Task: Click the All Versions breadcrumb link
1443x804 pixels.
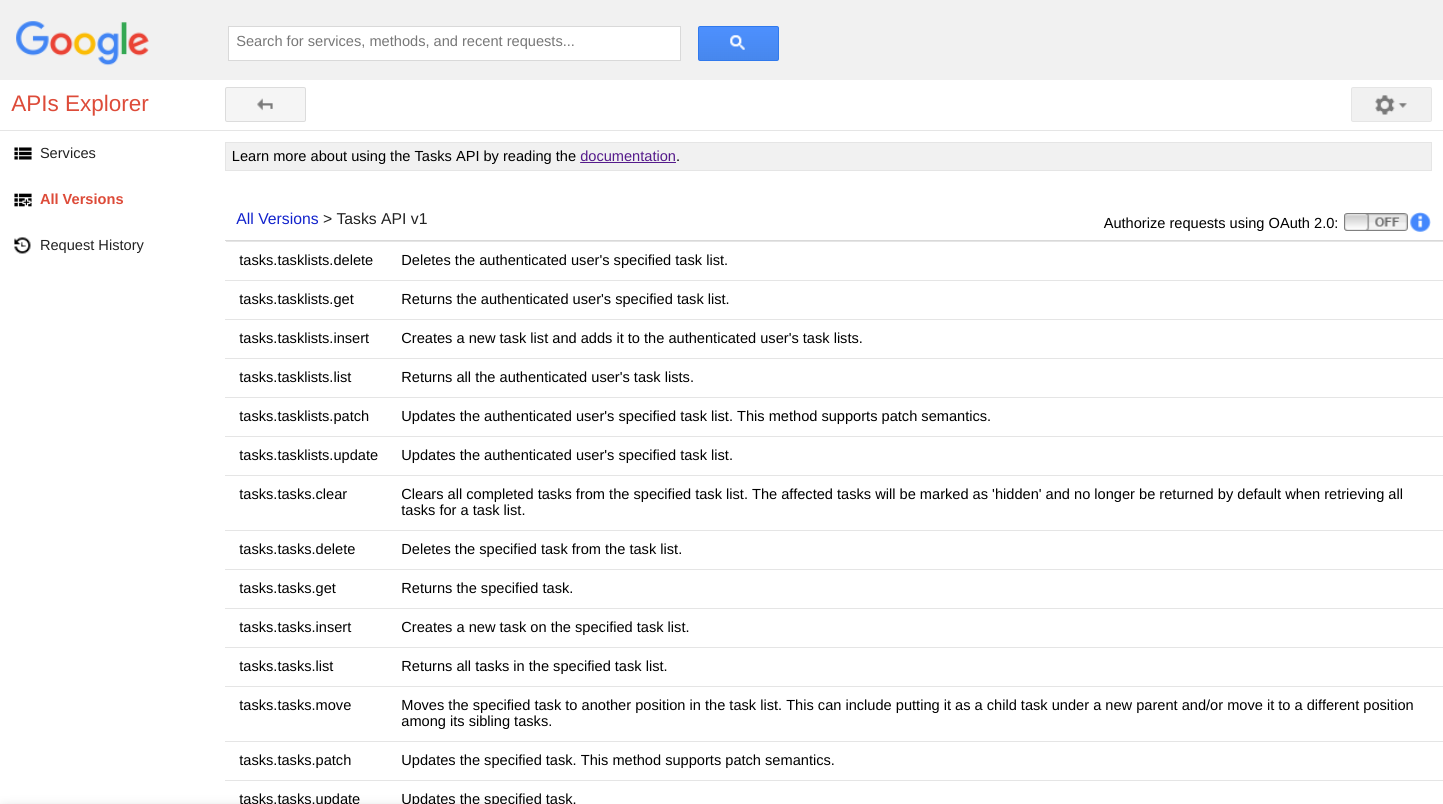Action: click(x=277, y=218)
